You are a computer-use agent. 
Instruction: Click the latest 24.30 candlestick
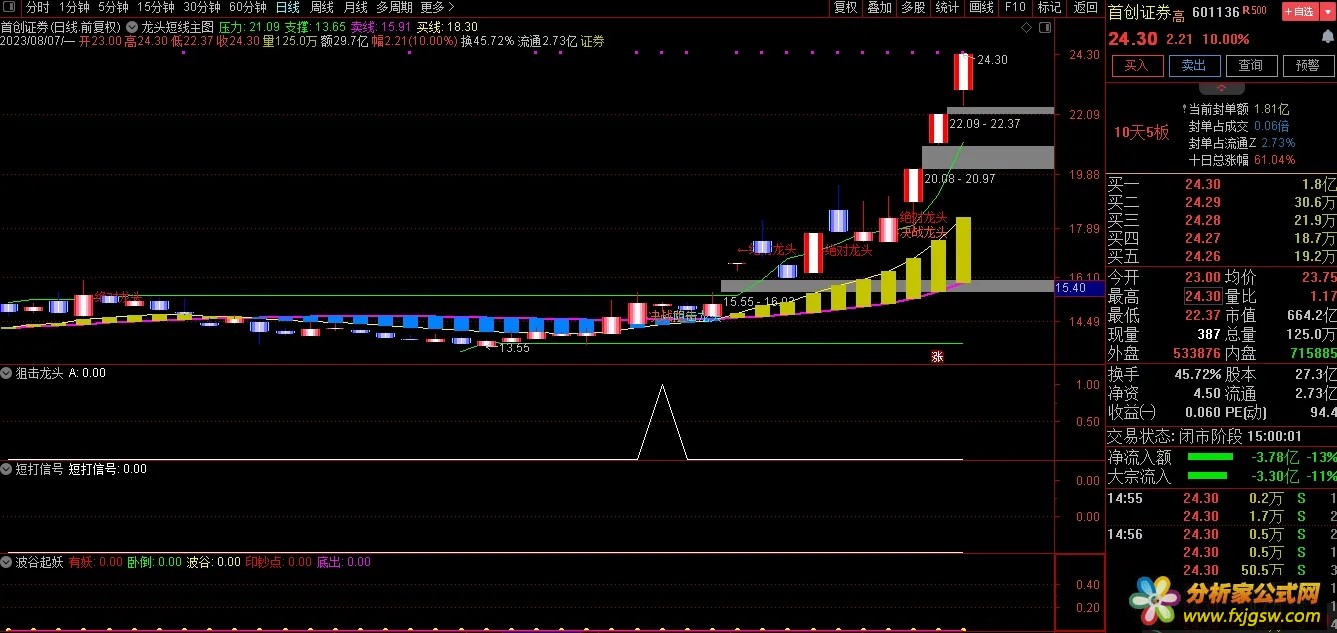(x=963, y=72)
